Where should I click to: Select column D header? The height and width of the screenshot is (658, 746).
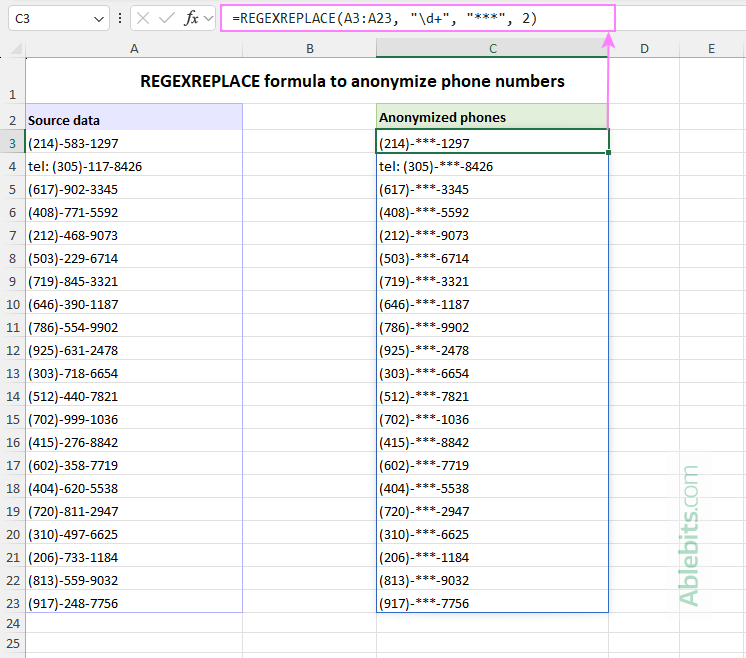click(x=644, y=49)
